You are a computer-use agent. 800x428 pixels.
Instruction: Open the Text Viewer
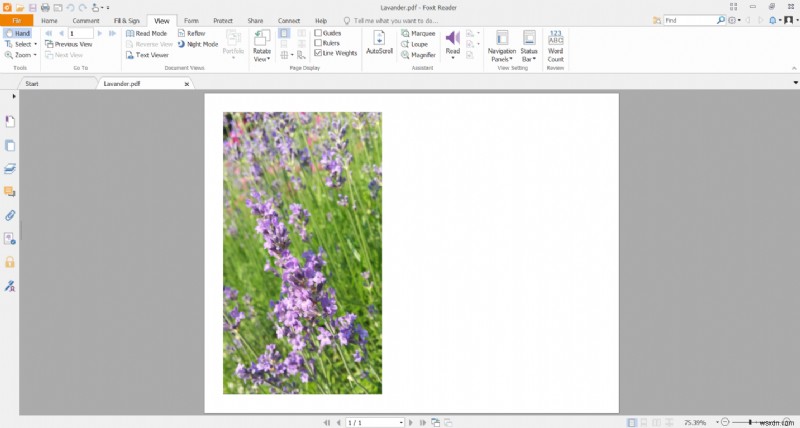click(147, 55)
